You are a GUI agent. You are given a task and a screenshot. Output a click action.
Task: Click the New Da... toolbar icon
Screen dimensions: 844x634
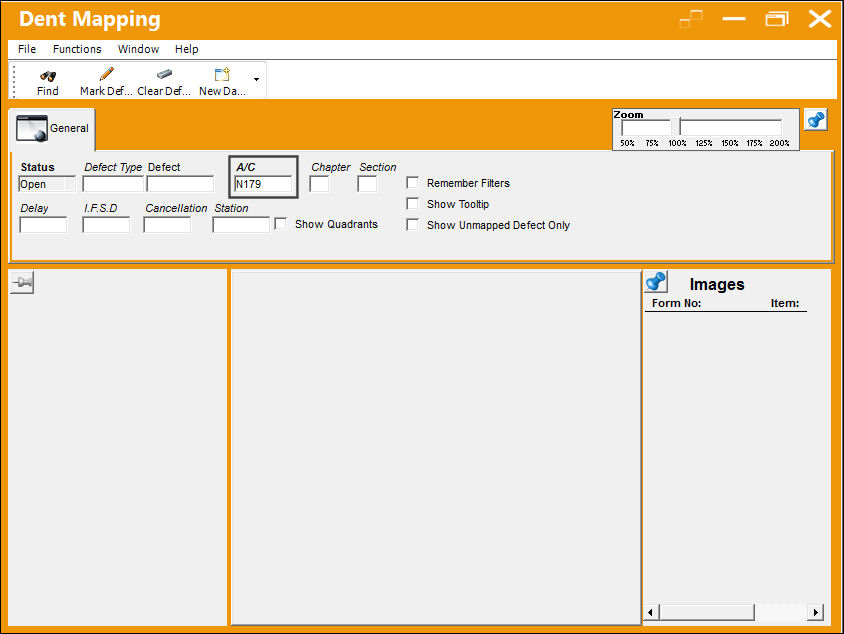click(x=222, y=74)
